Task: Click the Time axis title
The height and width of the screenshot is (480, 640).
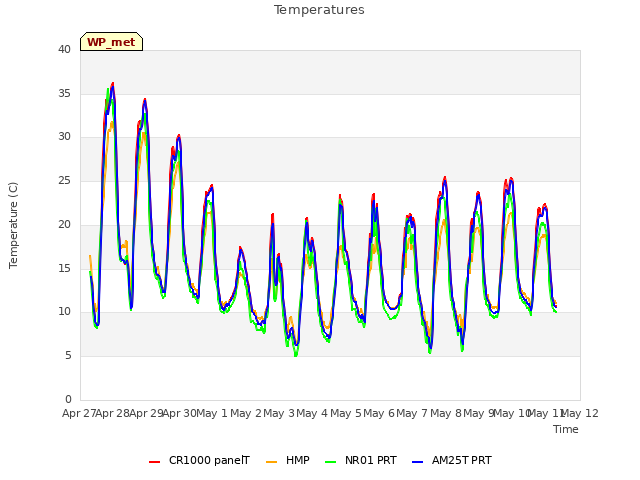Action: (x=566, y=429)
